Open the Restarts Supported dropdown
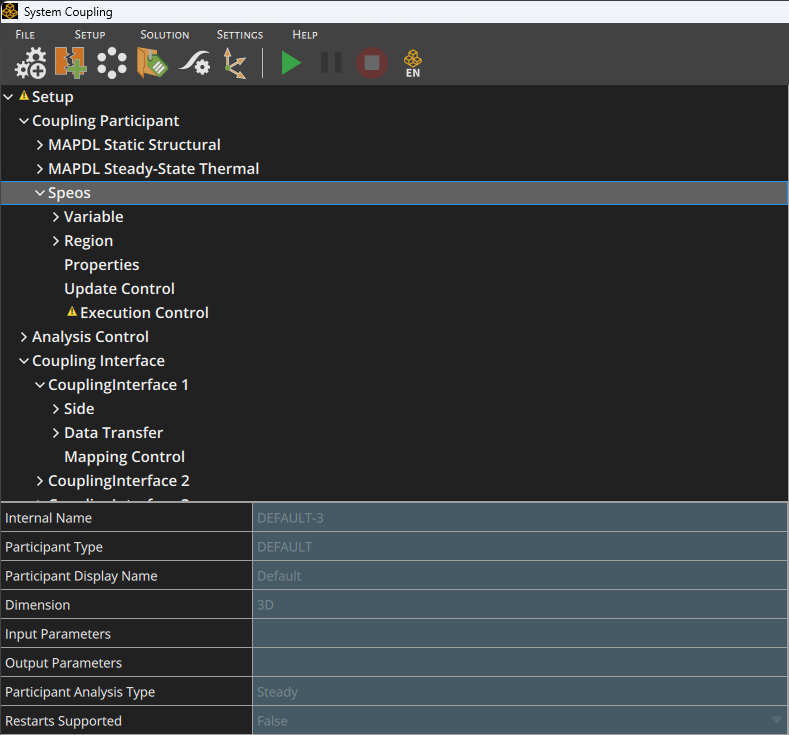Image resolution: width=789 pixels, height=735 pixels. [x=776, y=720]
